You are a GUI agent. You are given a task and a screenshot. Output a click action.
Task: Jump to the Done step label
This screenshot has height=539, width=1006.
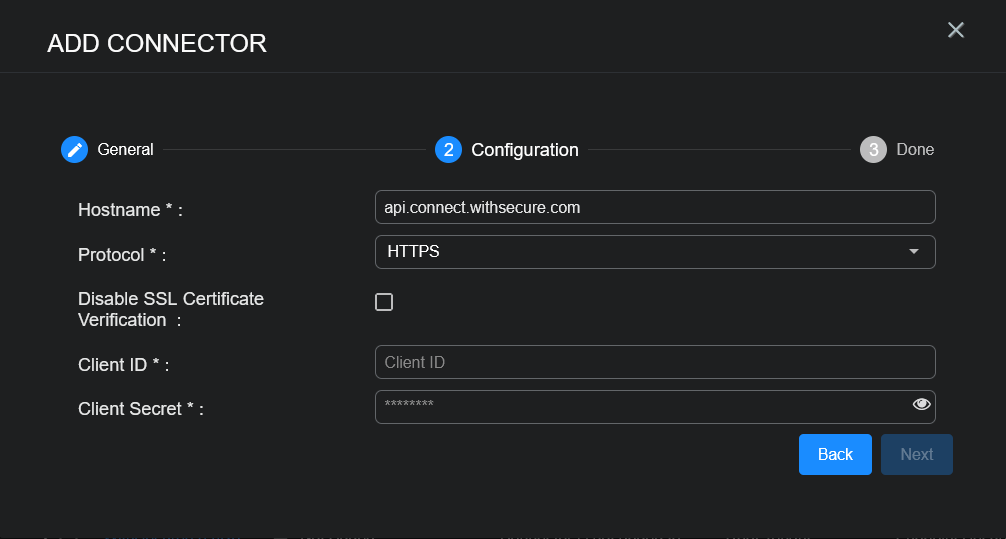tap(915, 150)
